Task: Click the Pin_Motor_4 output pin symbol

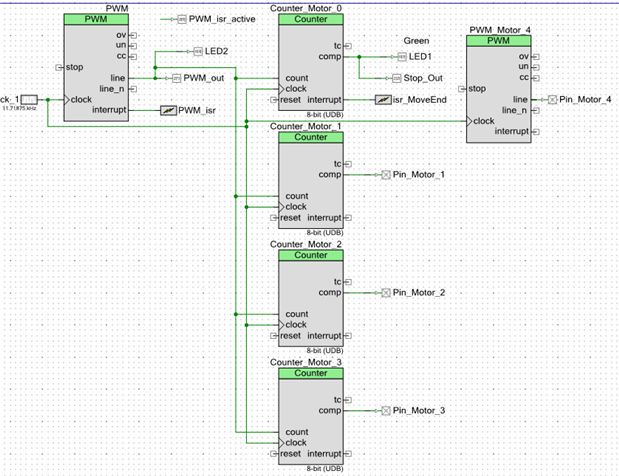Action: point(553,100)
